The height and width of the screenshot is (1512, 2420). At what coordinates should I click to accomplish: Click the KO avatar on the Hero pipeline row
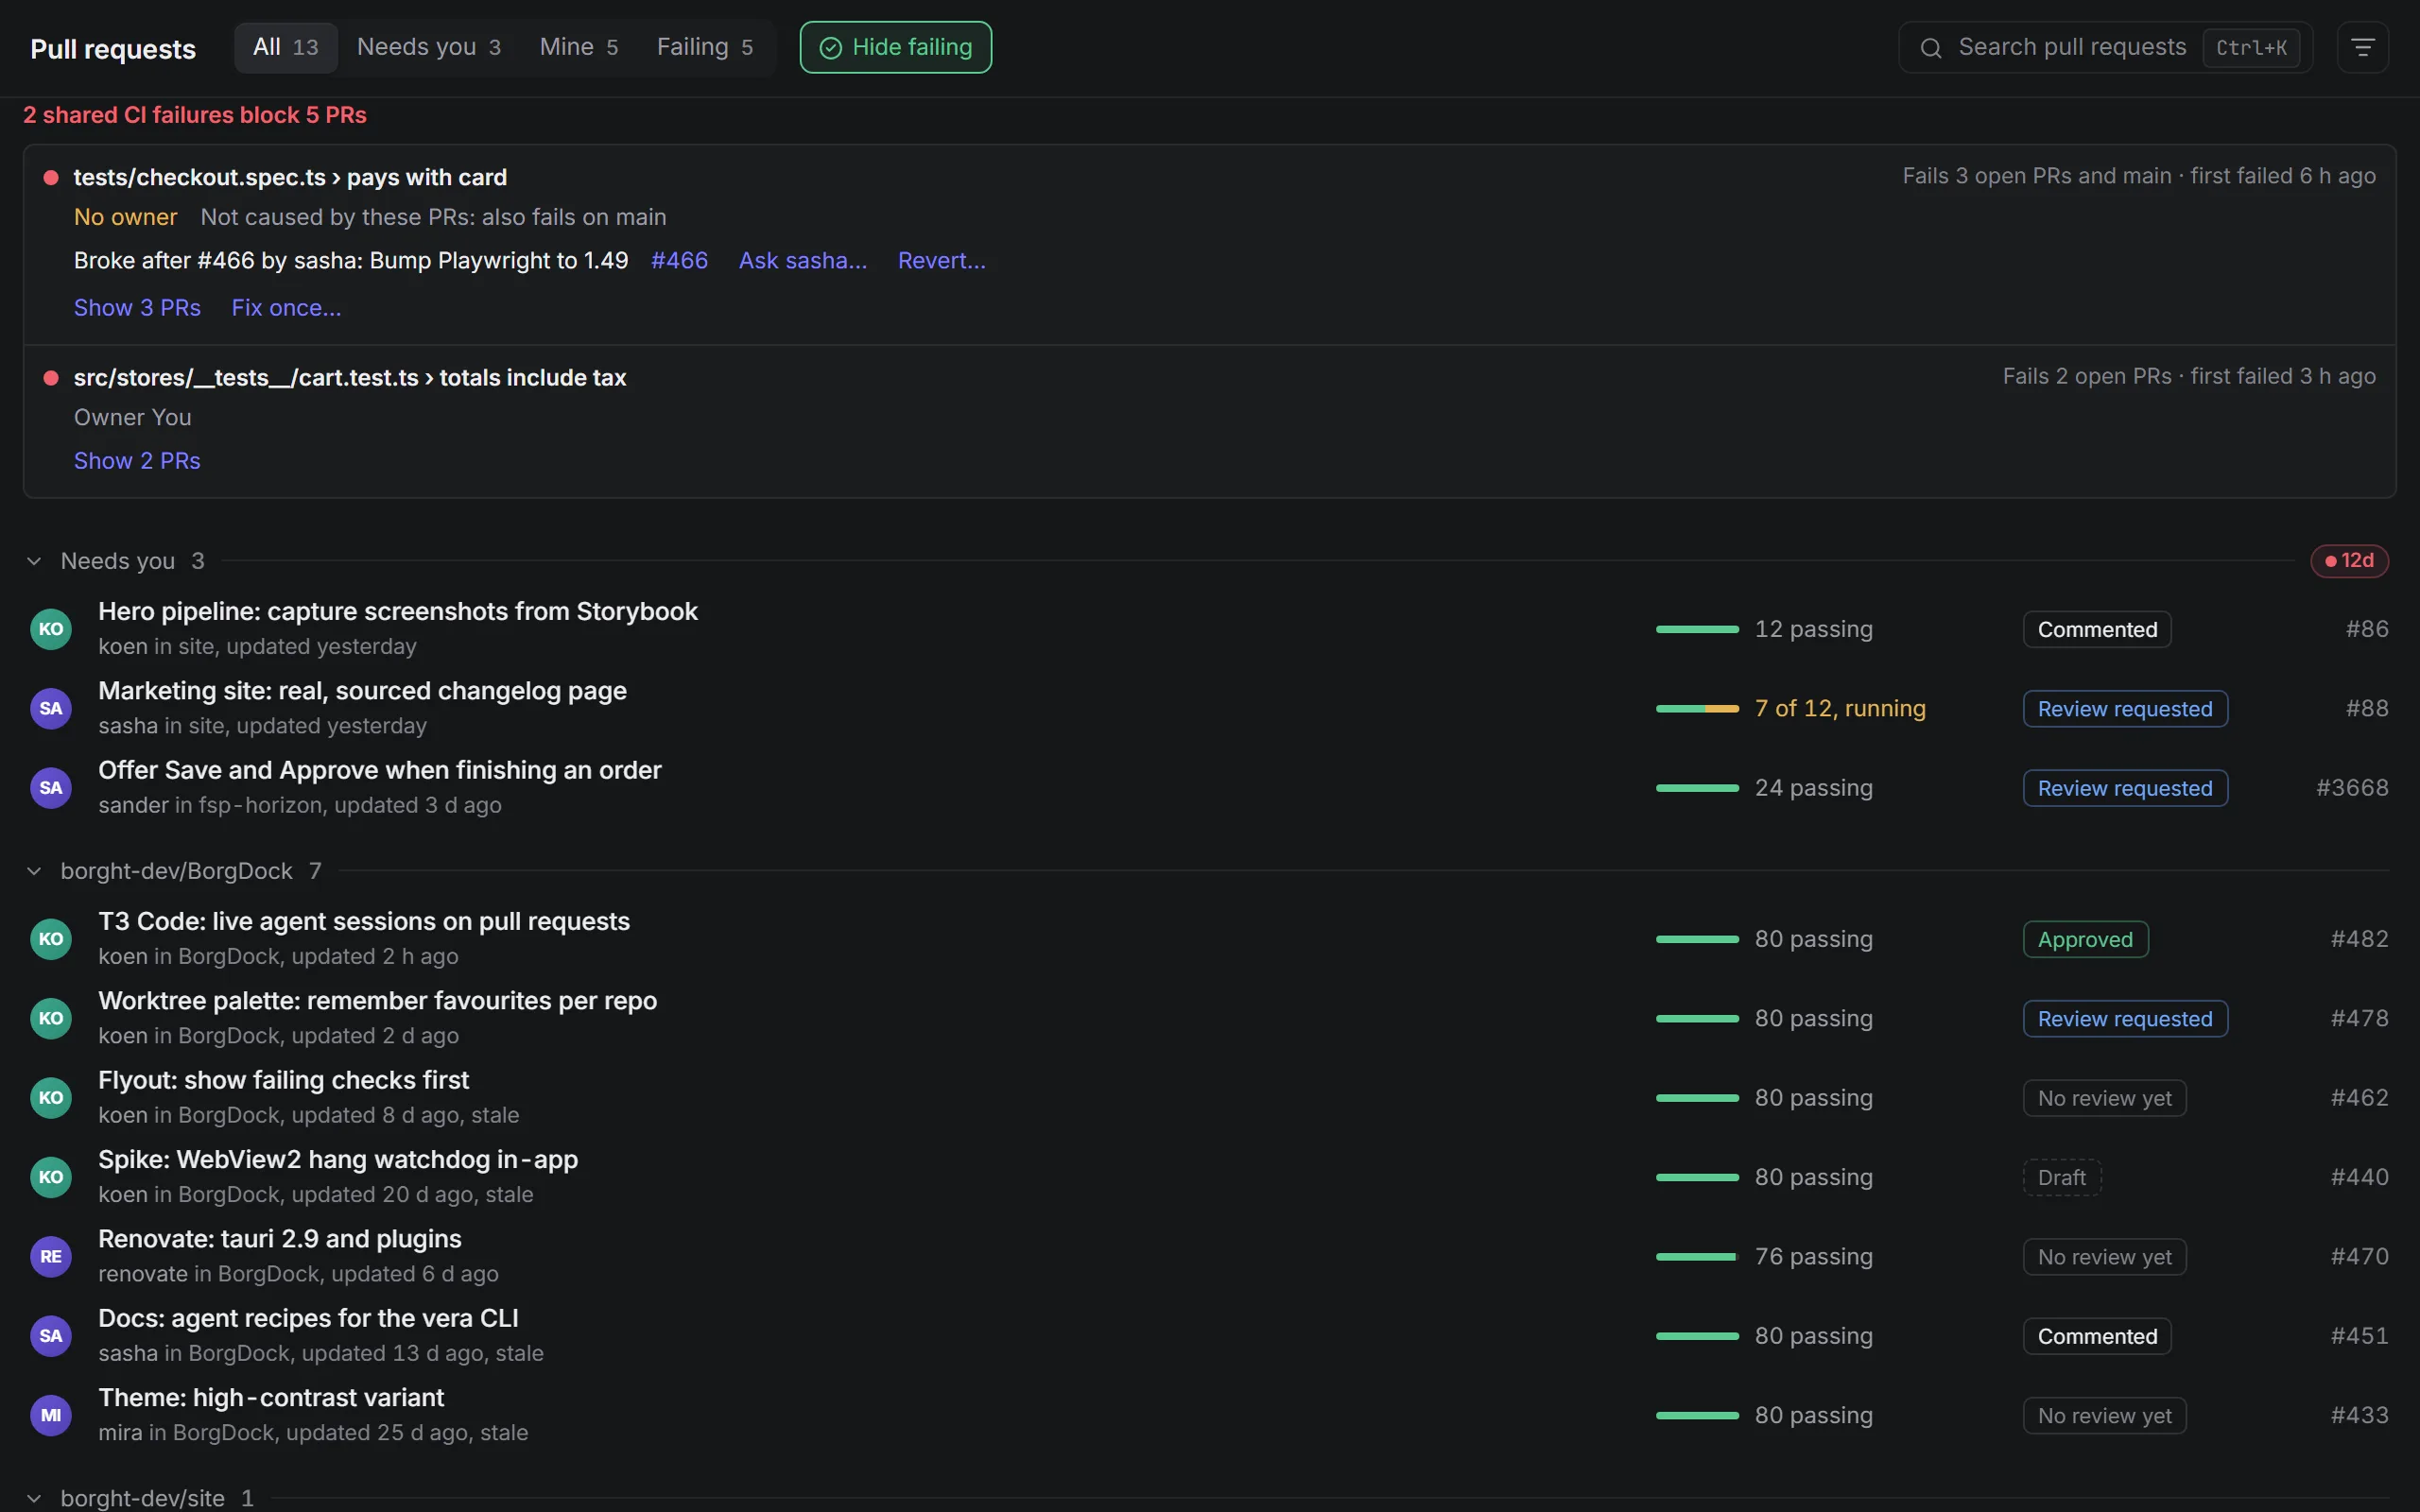point(51,629)
